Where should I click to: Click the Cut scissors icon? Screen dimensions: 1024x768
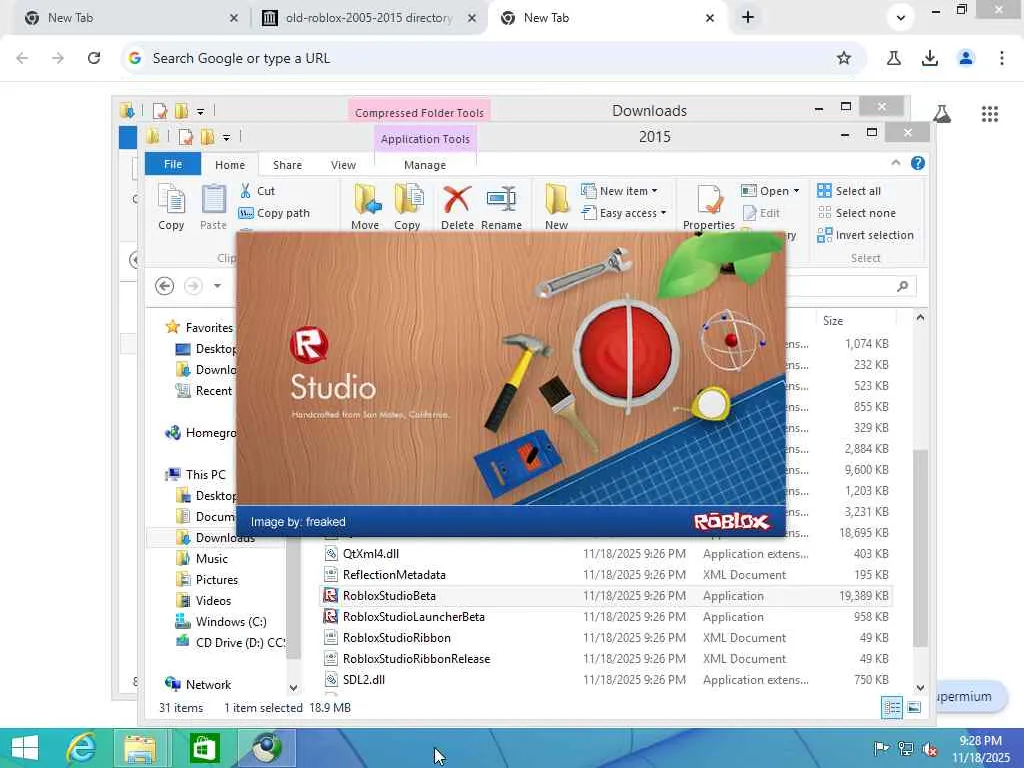pos(246,191)
